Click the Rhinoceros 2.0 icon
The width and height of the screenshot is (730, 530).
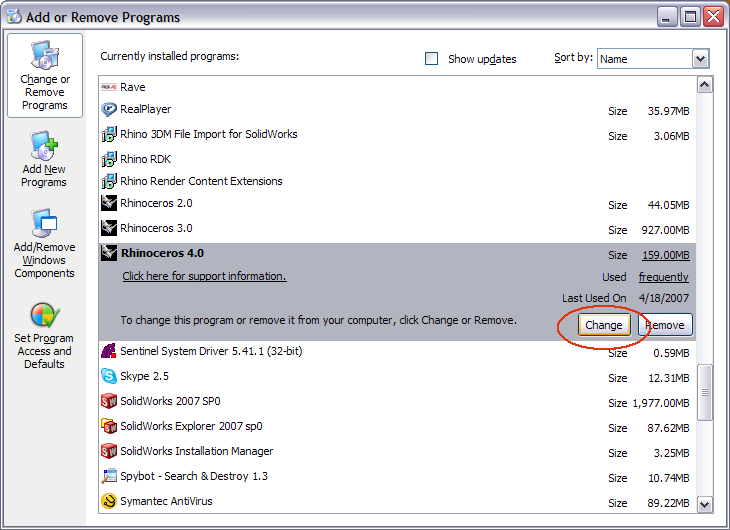pos(108,203)
